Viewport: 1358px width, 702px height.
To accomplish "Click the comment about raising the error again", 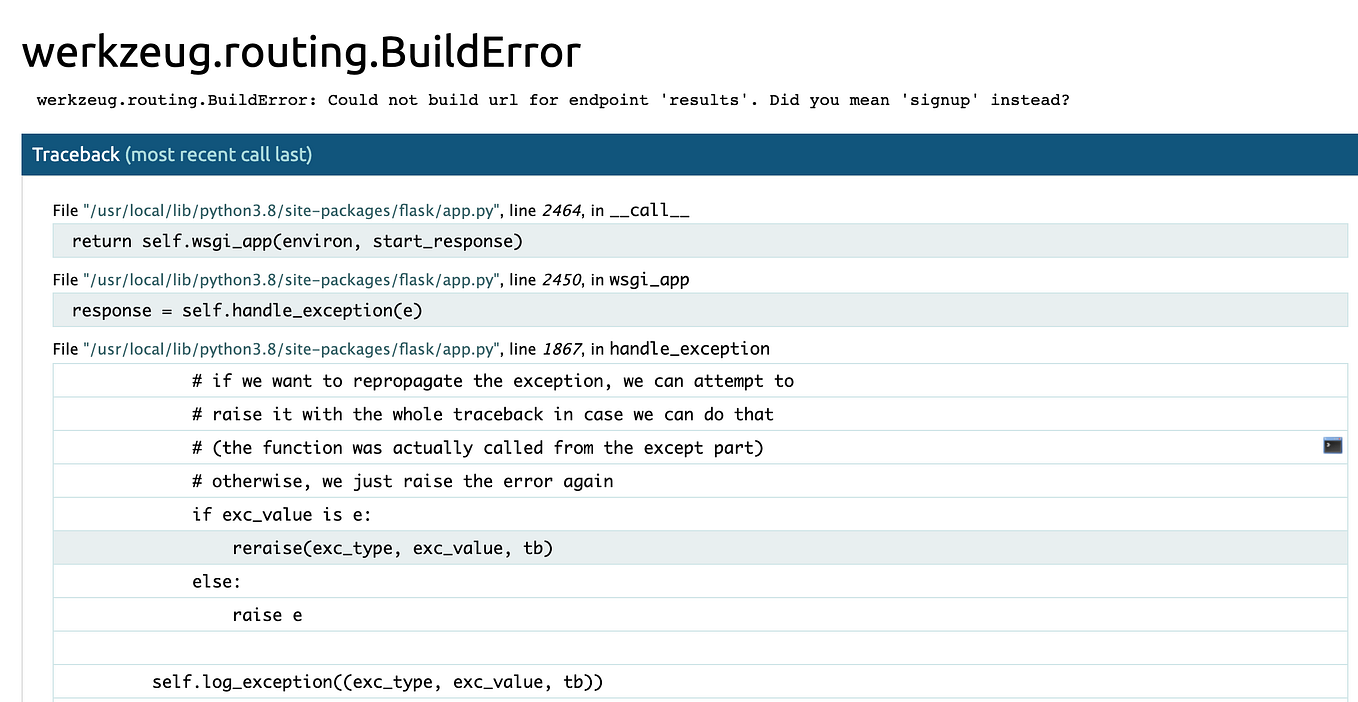I will [x=400, y=481].
